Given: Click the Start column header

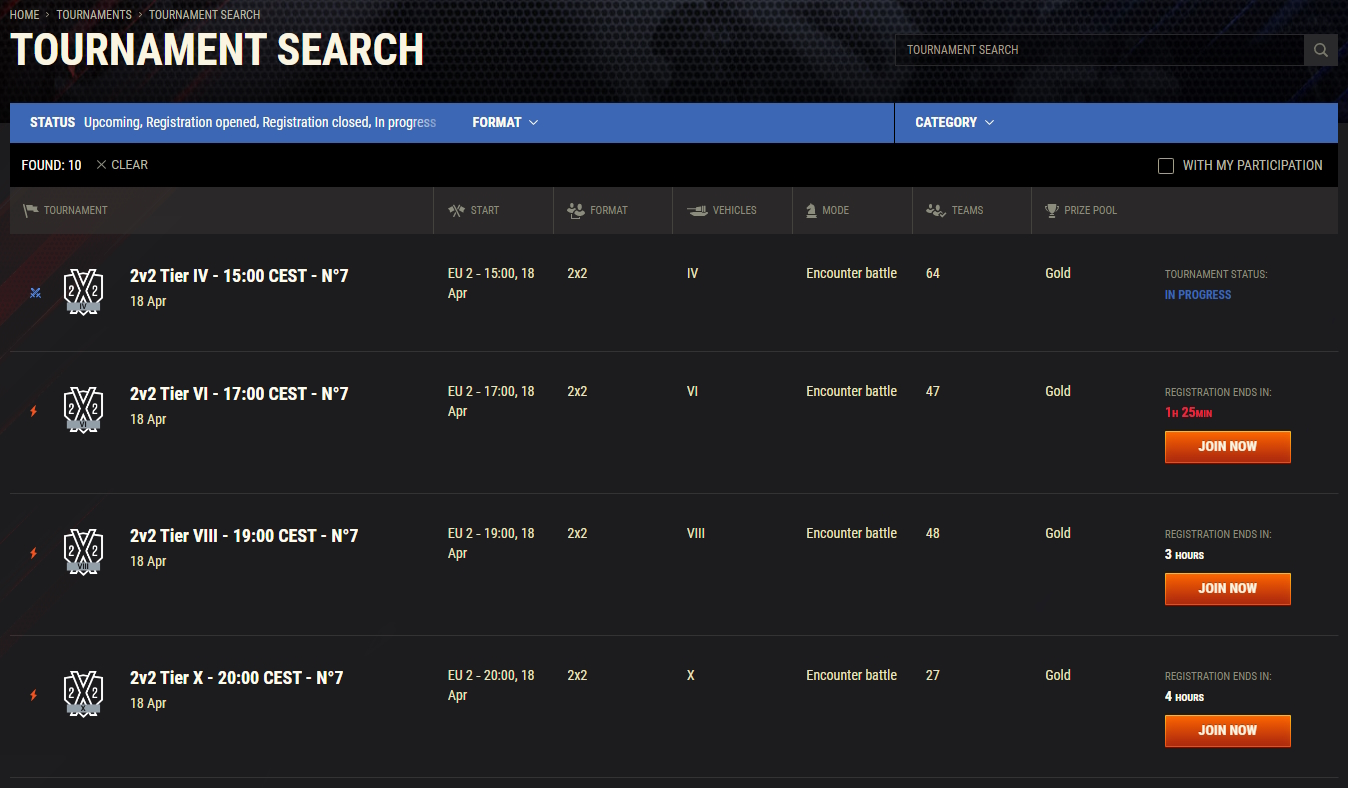Looking at the screenshot, I should [x=484, y=210].
